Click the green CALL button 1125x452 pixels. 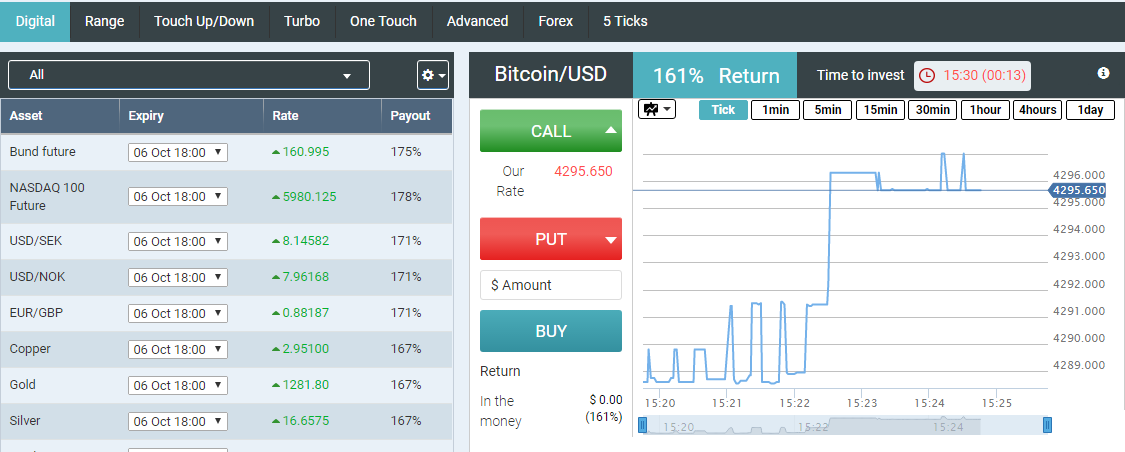coord(551,131)
